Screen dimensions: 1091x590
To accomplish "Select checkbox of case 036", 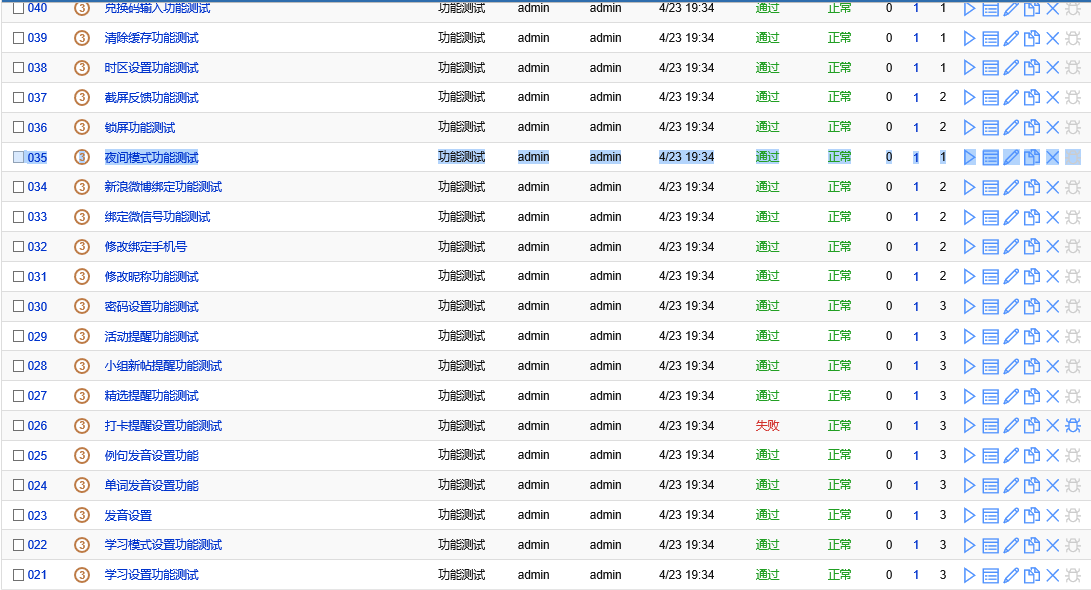I will [x=19, y=127].
